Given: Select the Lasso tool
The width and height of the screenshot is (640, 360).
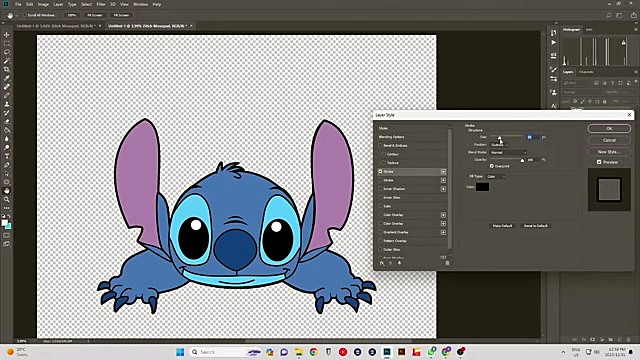Looking at the screenshot, I should pos(7,52).
